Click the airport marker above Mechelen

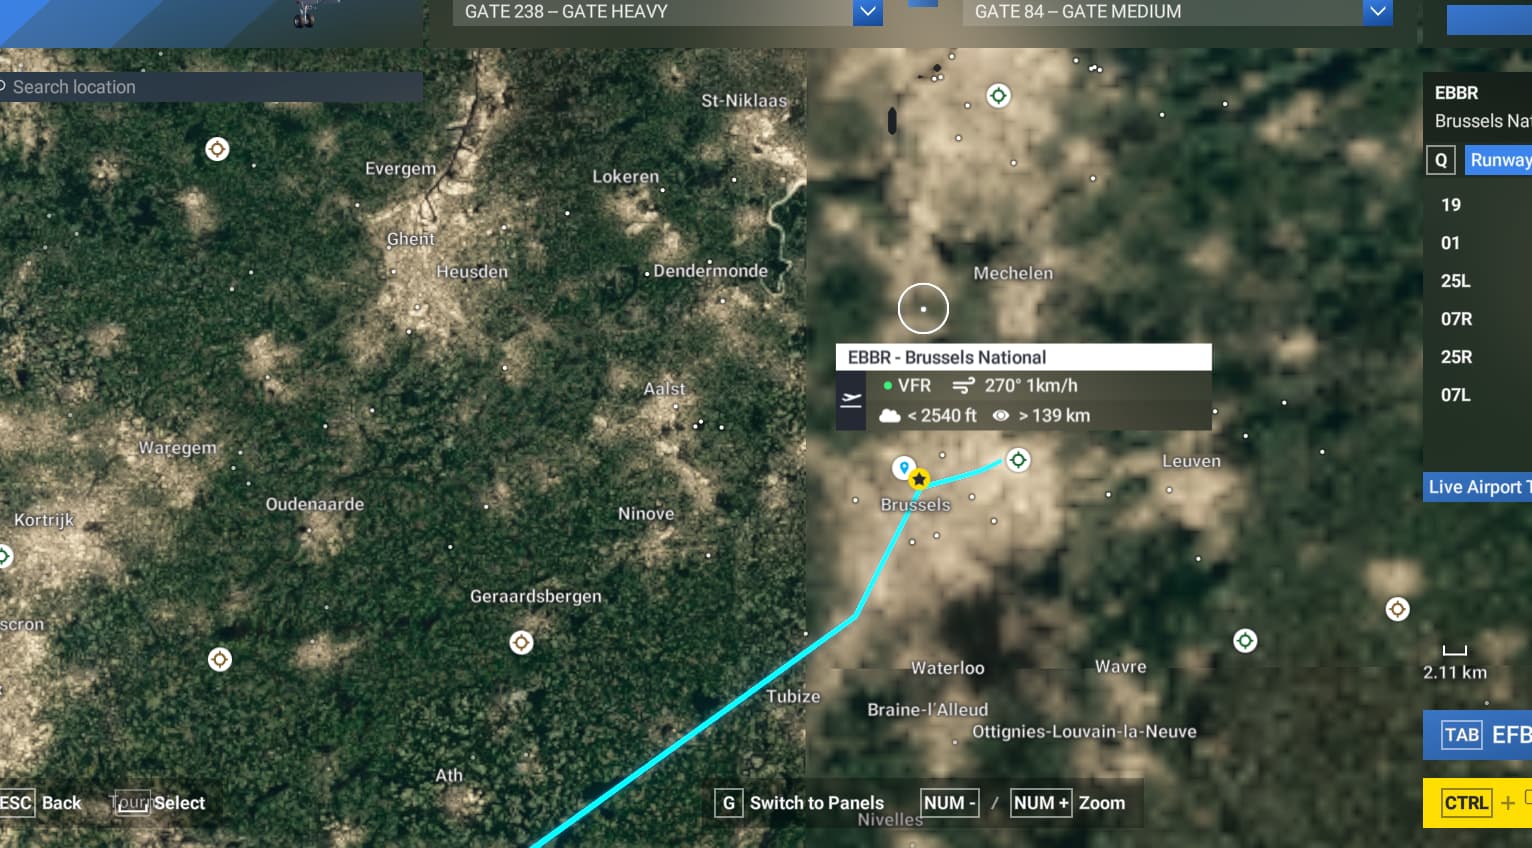[x=998, y=96]
